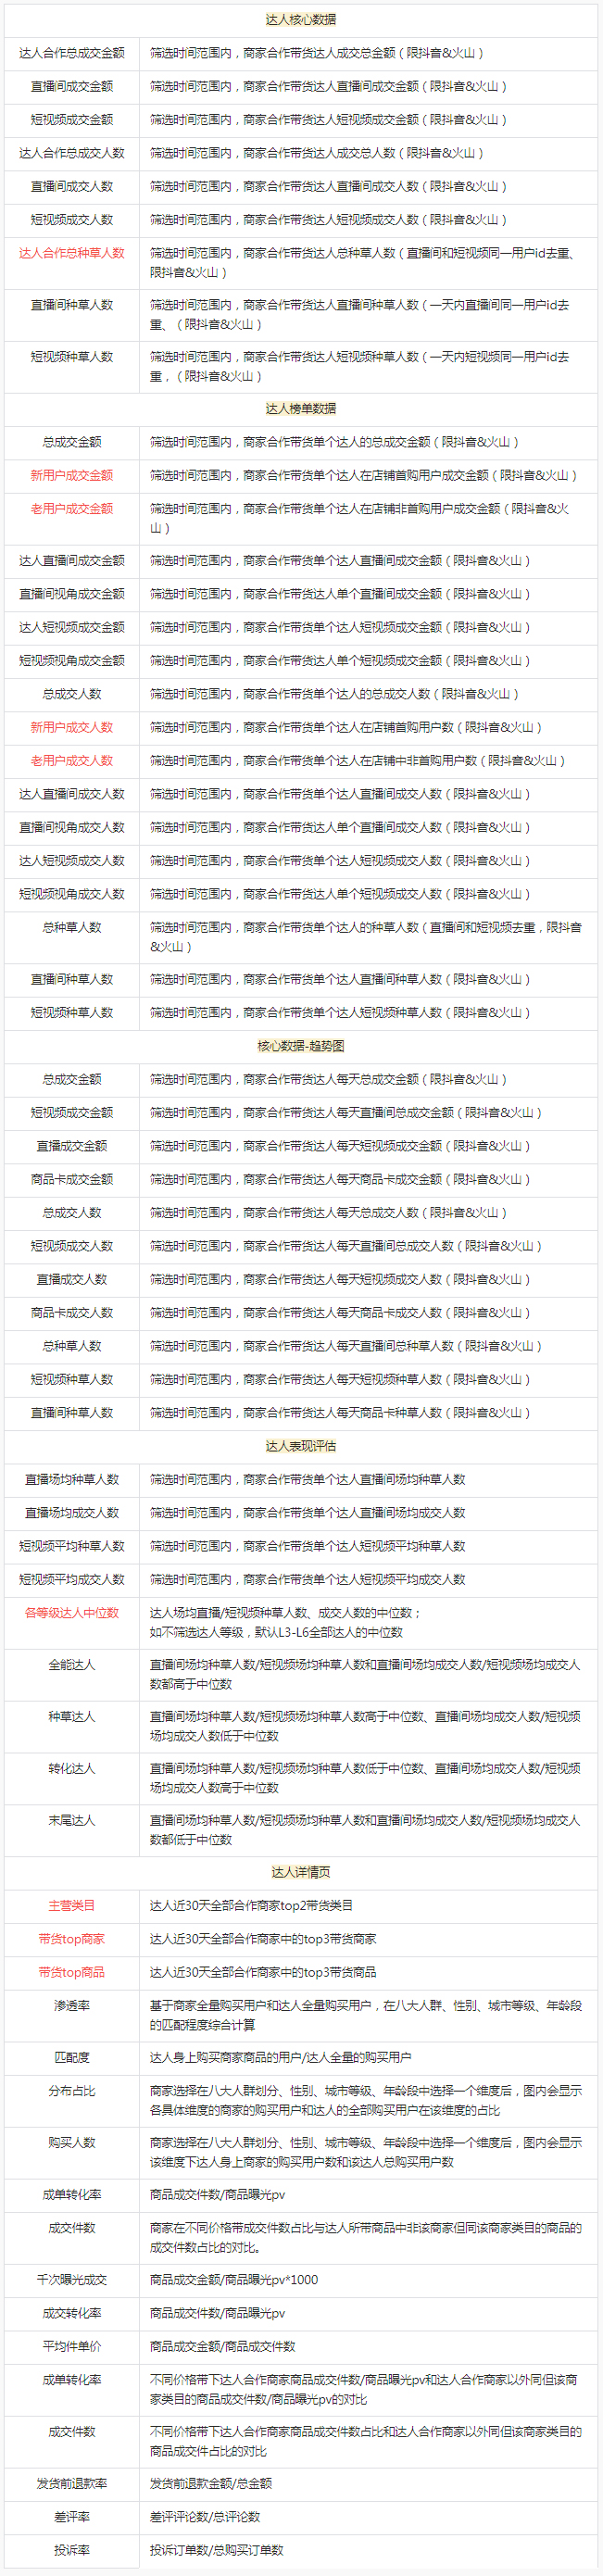The image size is (603, 2576).
Task: Click the 短视频视角成交金额 cell
Action: coord(72,661)
